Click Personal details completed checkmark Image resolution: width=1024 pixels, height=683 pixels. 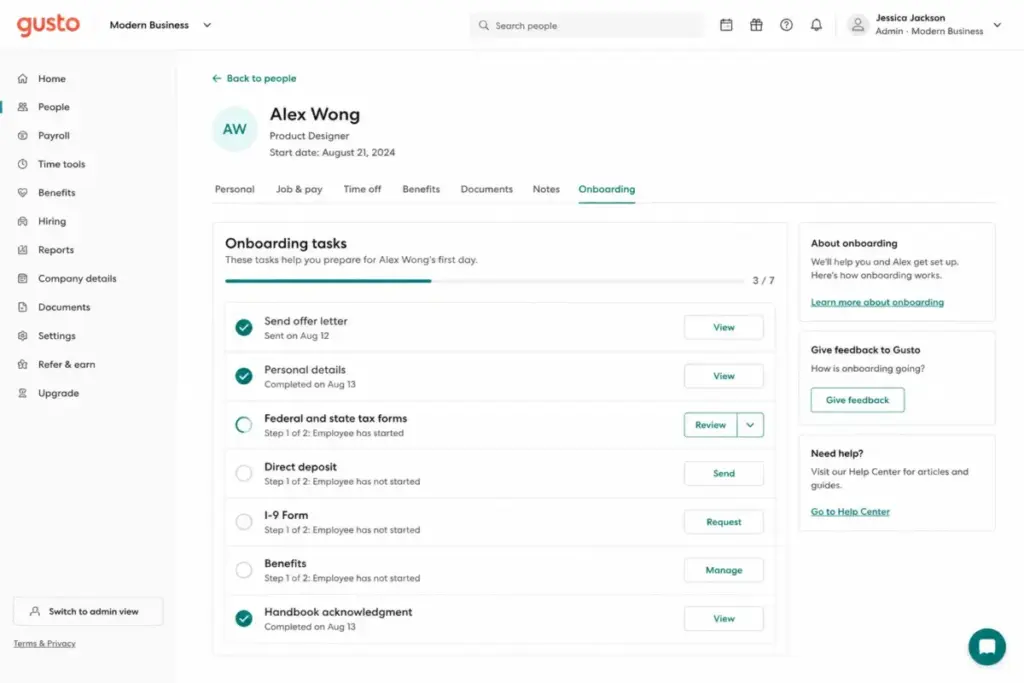[x=244, y=376]
